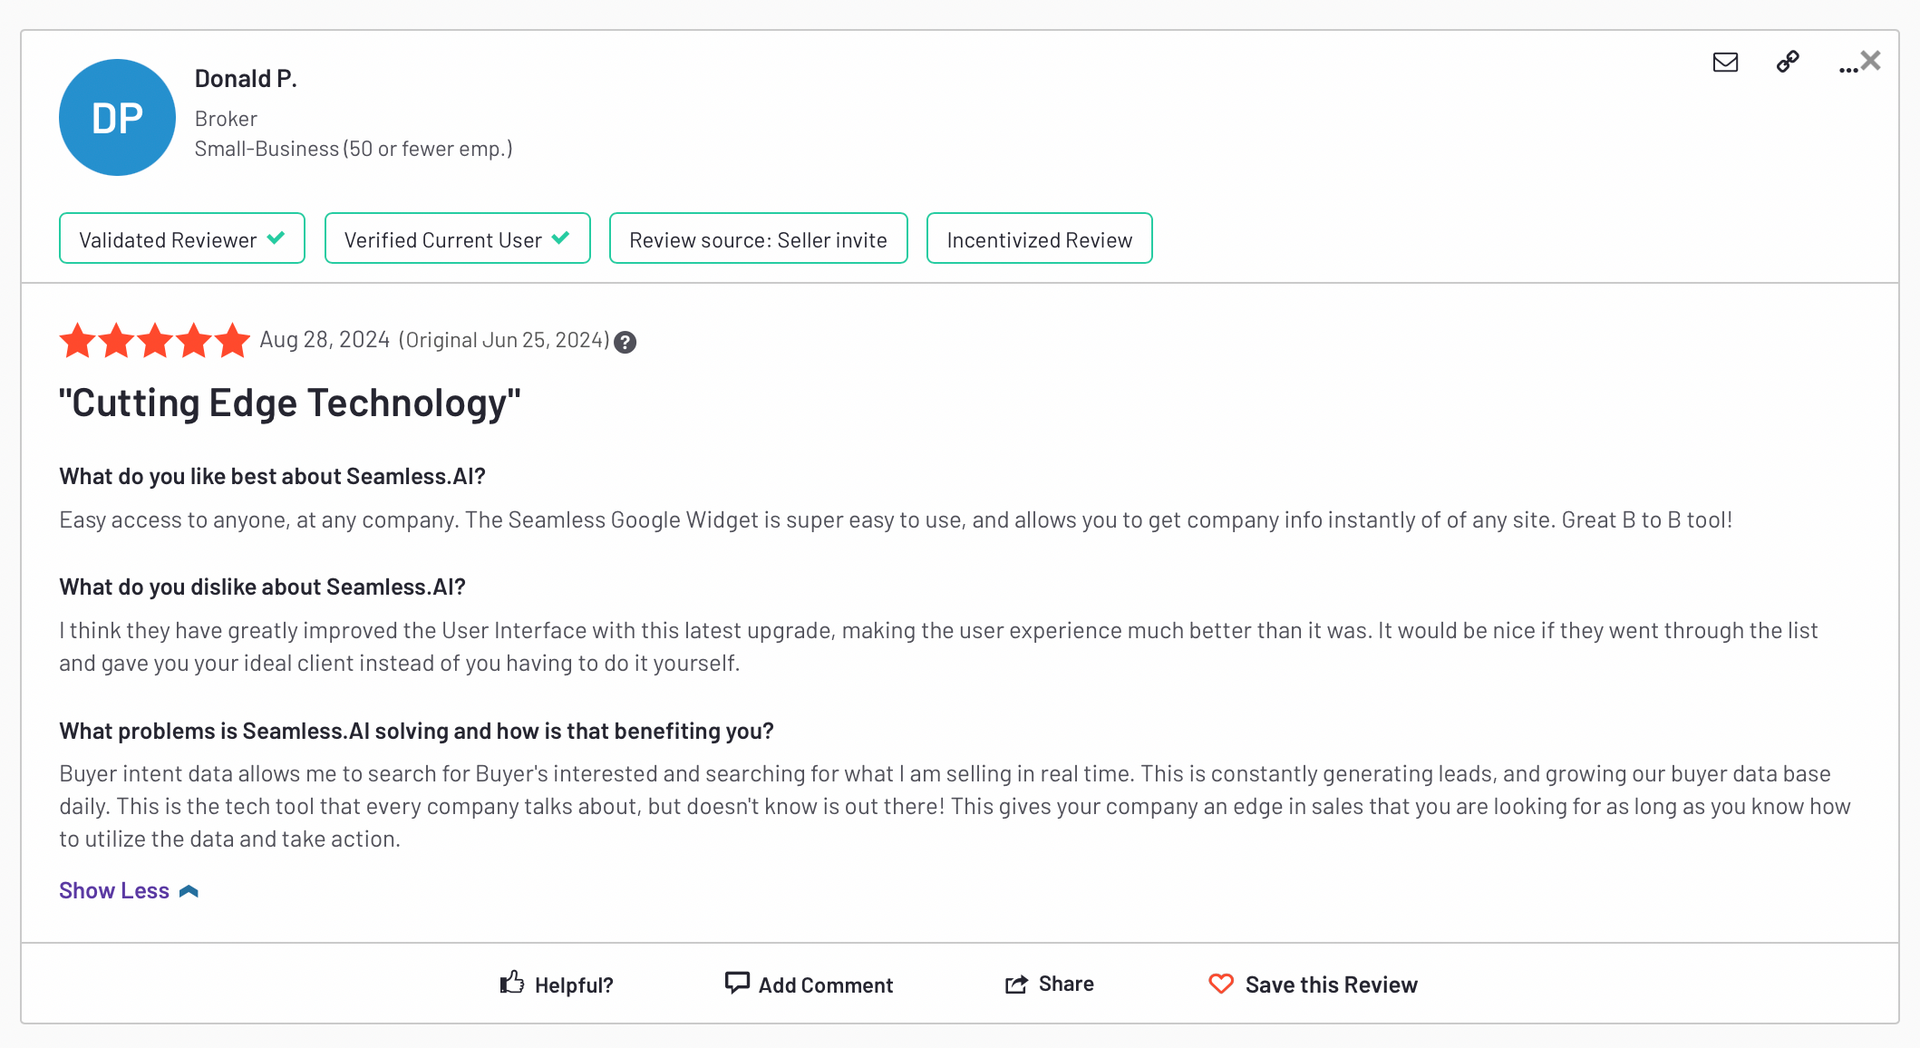
Task: Click Small-Business (50 or fewer emp.) text
Action: point(353,149)
